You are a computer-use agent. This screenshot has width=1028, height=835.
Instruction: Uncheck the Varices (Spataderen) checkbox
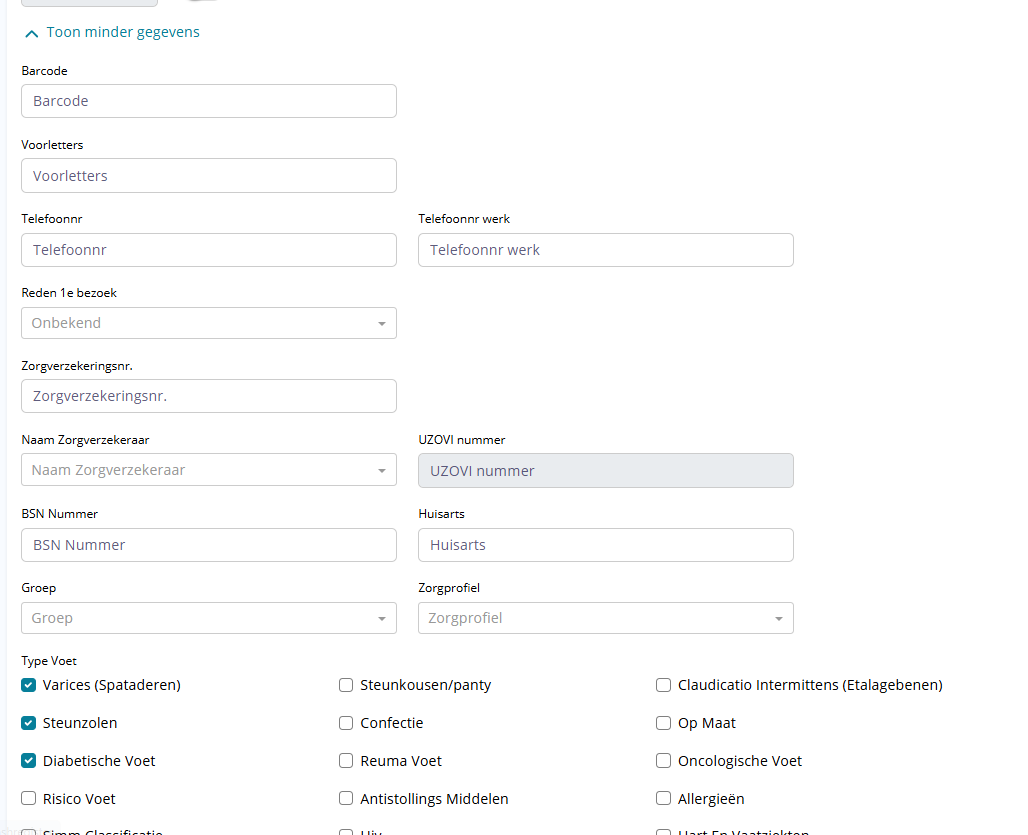tap(29, 685)
